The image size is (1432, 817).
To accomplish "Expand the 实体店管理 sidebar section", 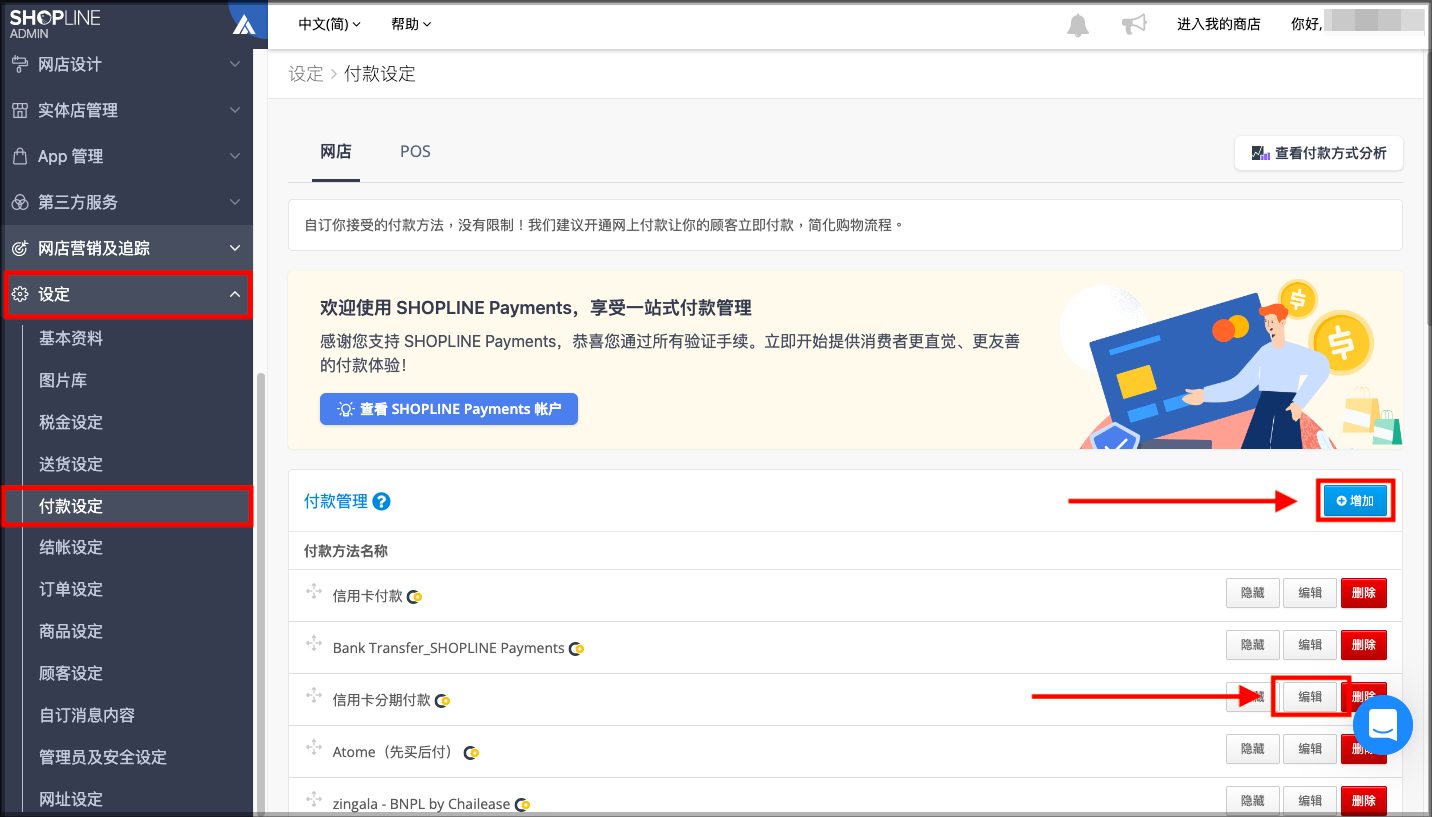I will pos(235,110).
